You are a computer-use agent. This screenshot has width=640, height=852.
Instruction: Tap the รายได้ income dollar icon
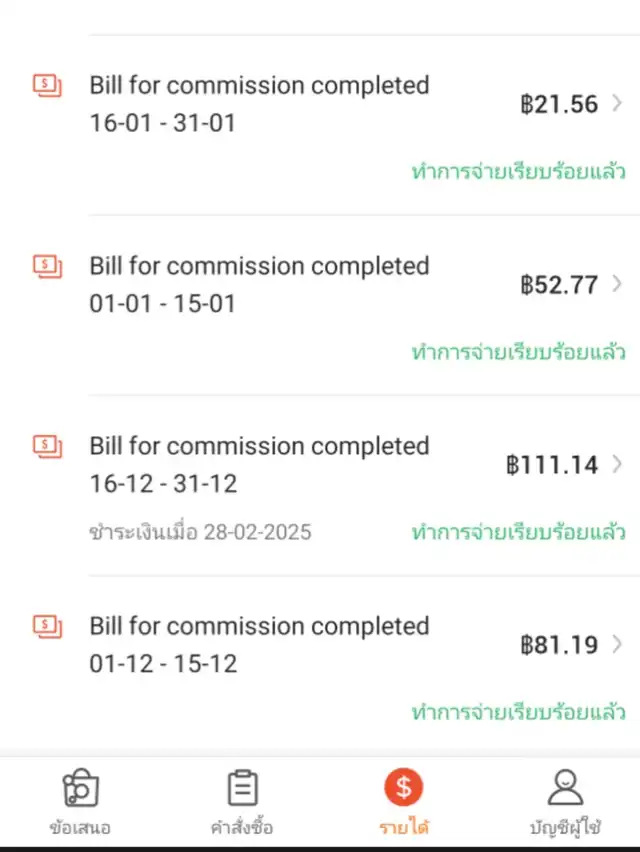403,788
